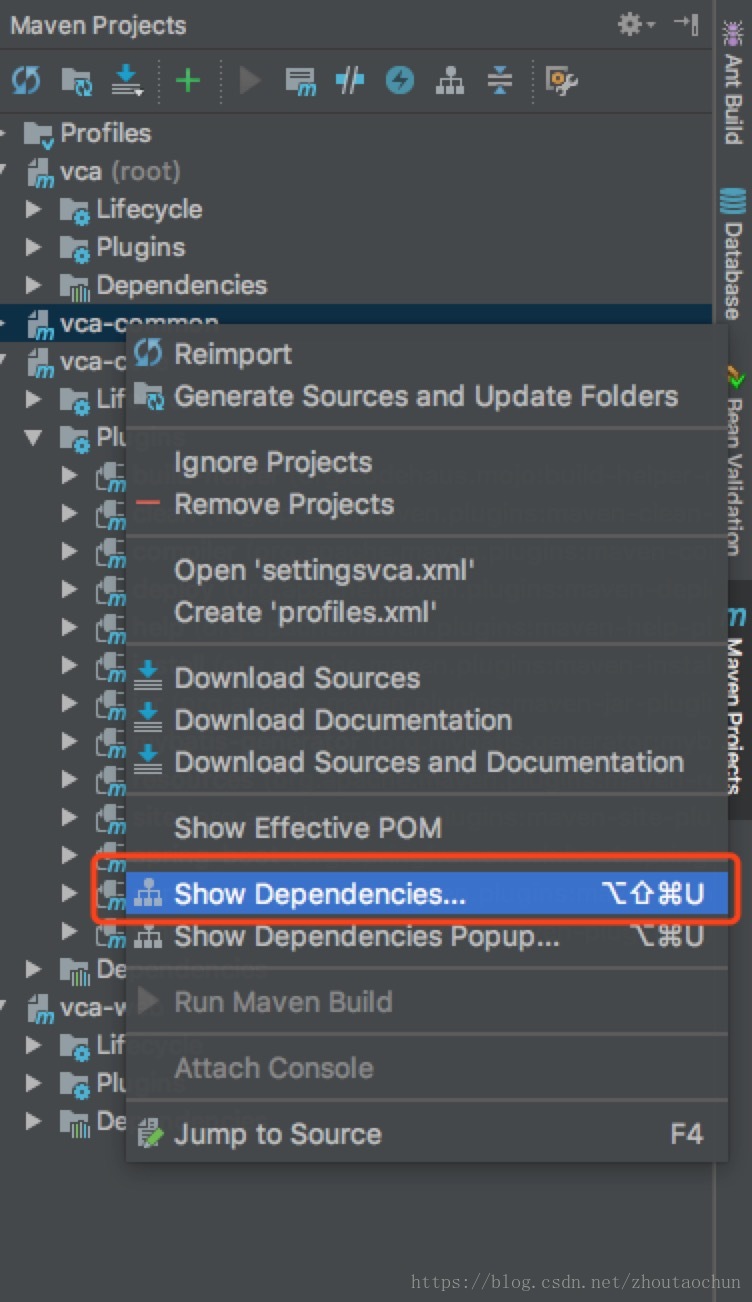Choose Remove Projects menu item
The width and height of the screenshot is (752, 1302).
427,504
